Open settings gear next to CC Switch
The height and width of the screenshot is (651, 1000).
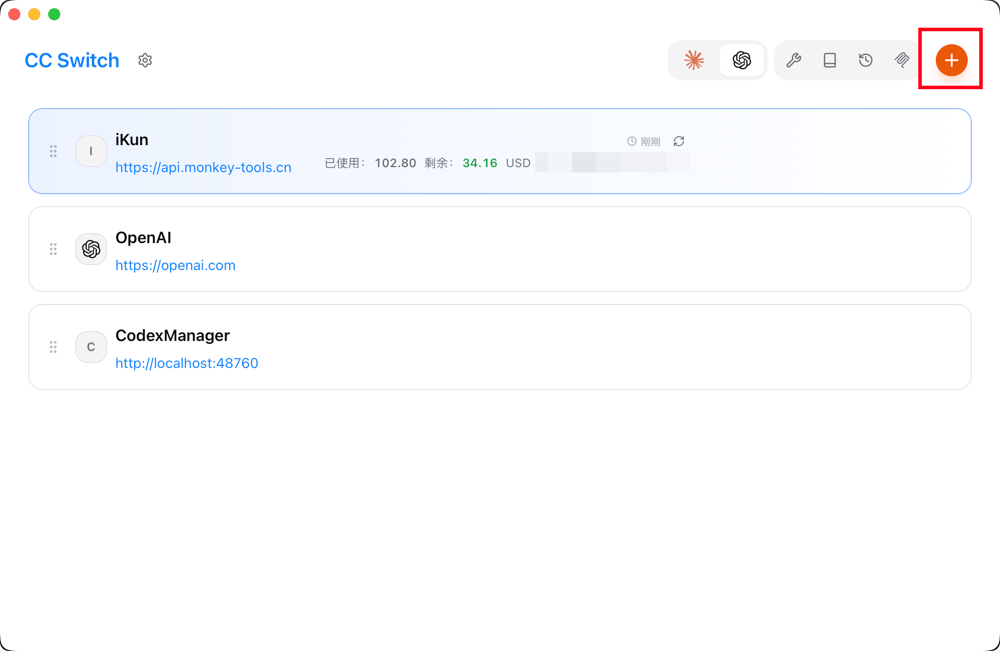[145, 60]
